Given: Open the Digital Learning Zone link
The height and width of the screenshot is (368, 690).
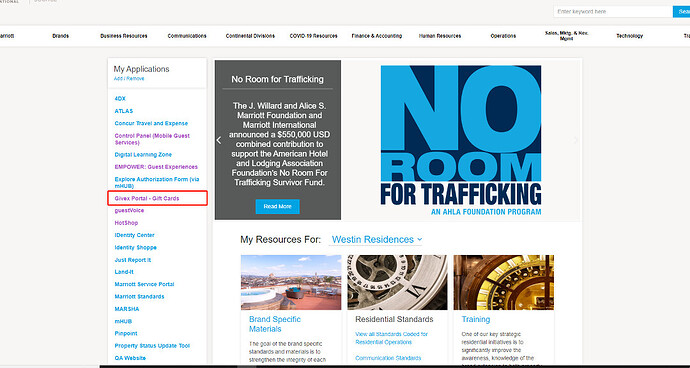Looking at the screenshot, I should click(x=143, y=155).
